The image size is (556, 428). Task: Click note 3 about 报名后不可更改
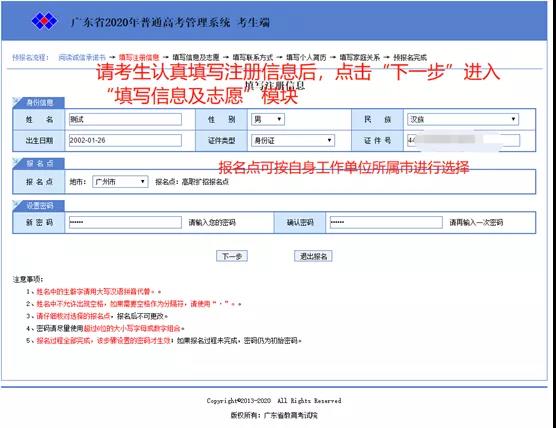click(x=97, y=316)
